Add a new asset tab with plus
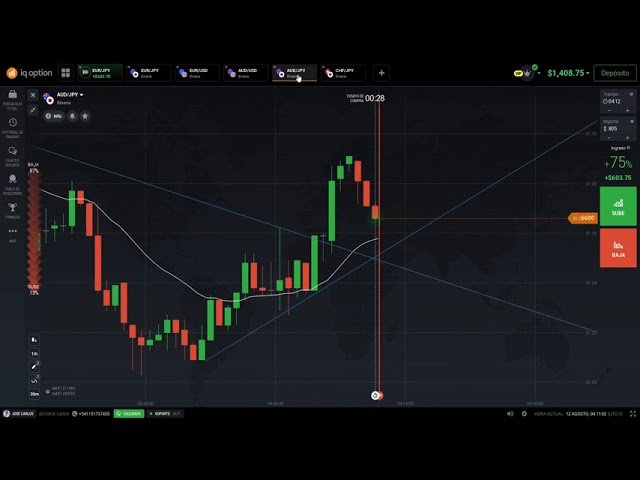The height and width of the screenshot is (480, 640). click(381, 73)
